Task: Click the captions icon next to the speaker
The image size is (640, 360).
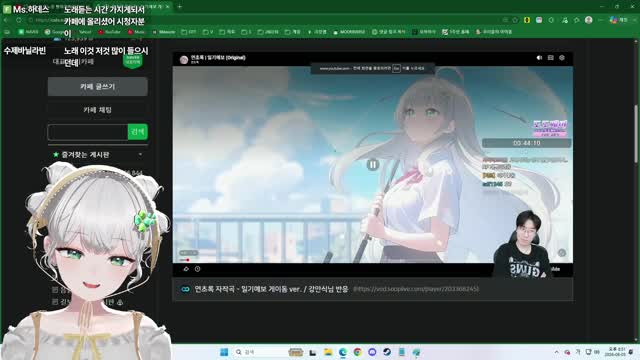Action: tap(551, 58)
